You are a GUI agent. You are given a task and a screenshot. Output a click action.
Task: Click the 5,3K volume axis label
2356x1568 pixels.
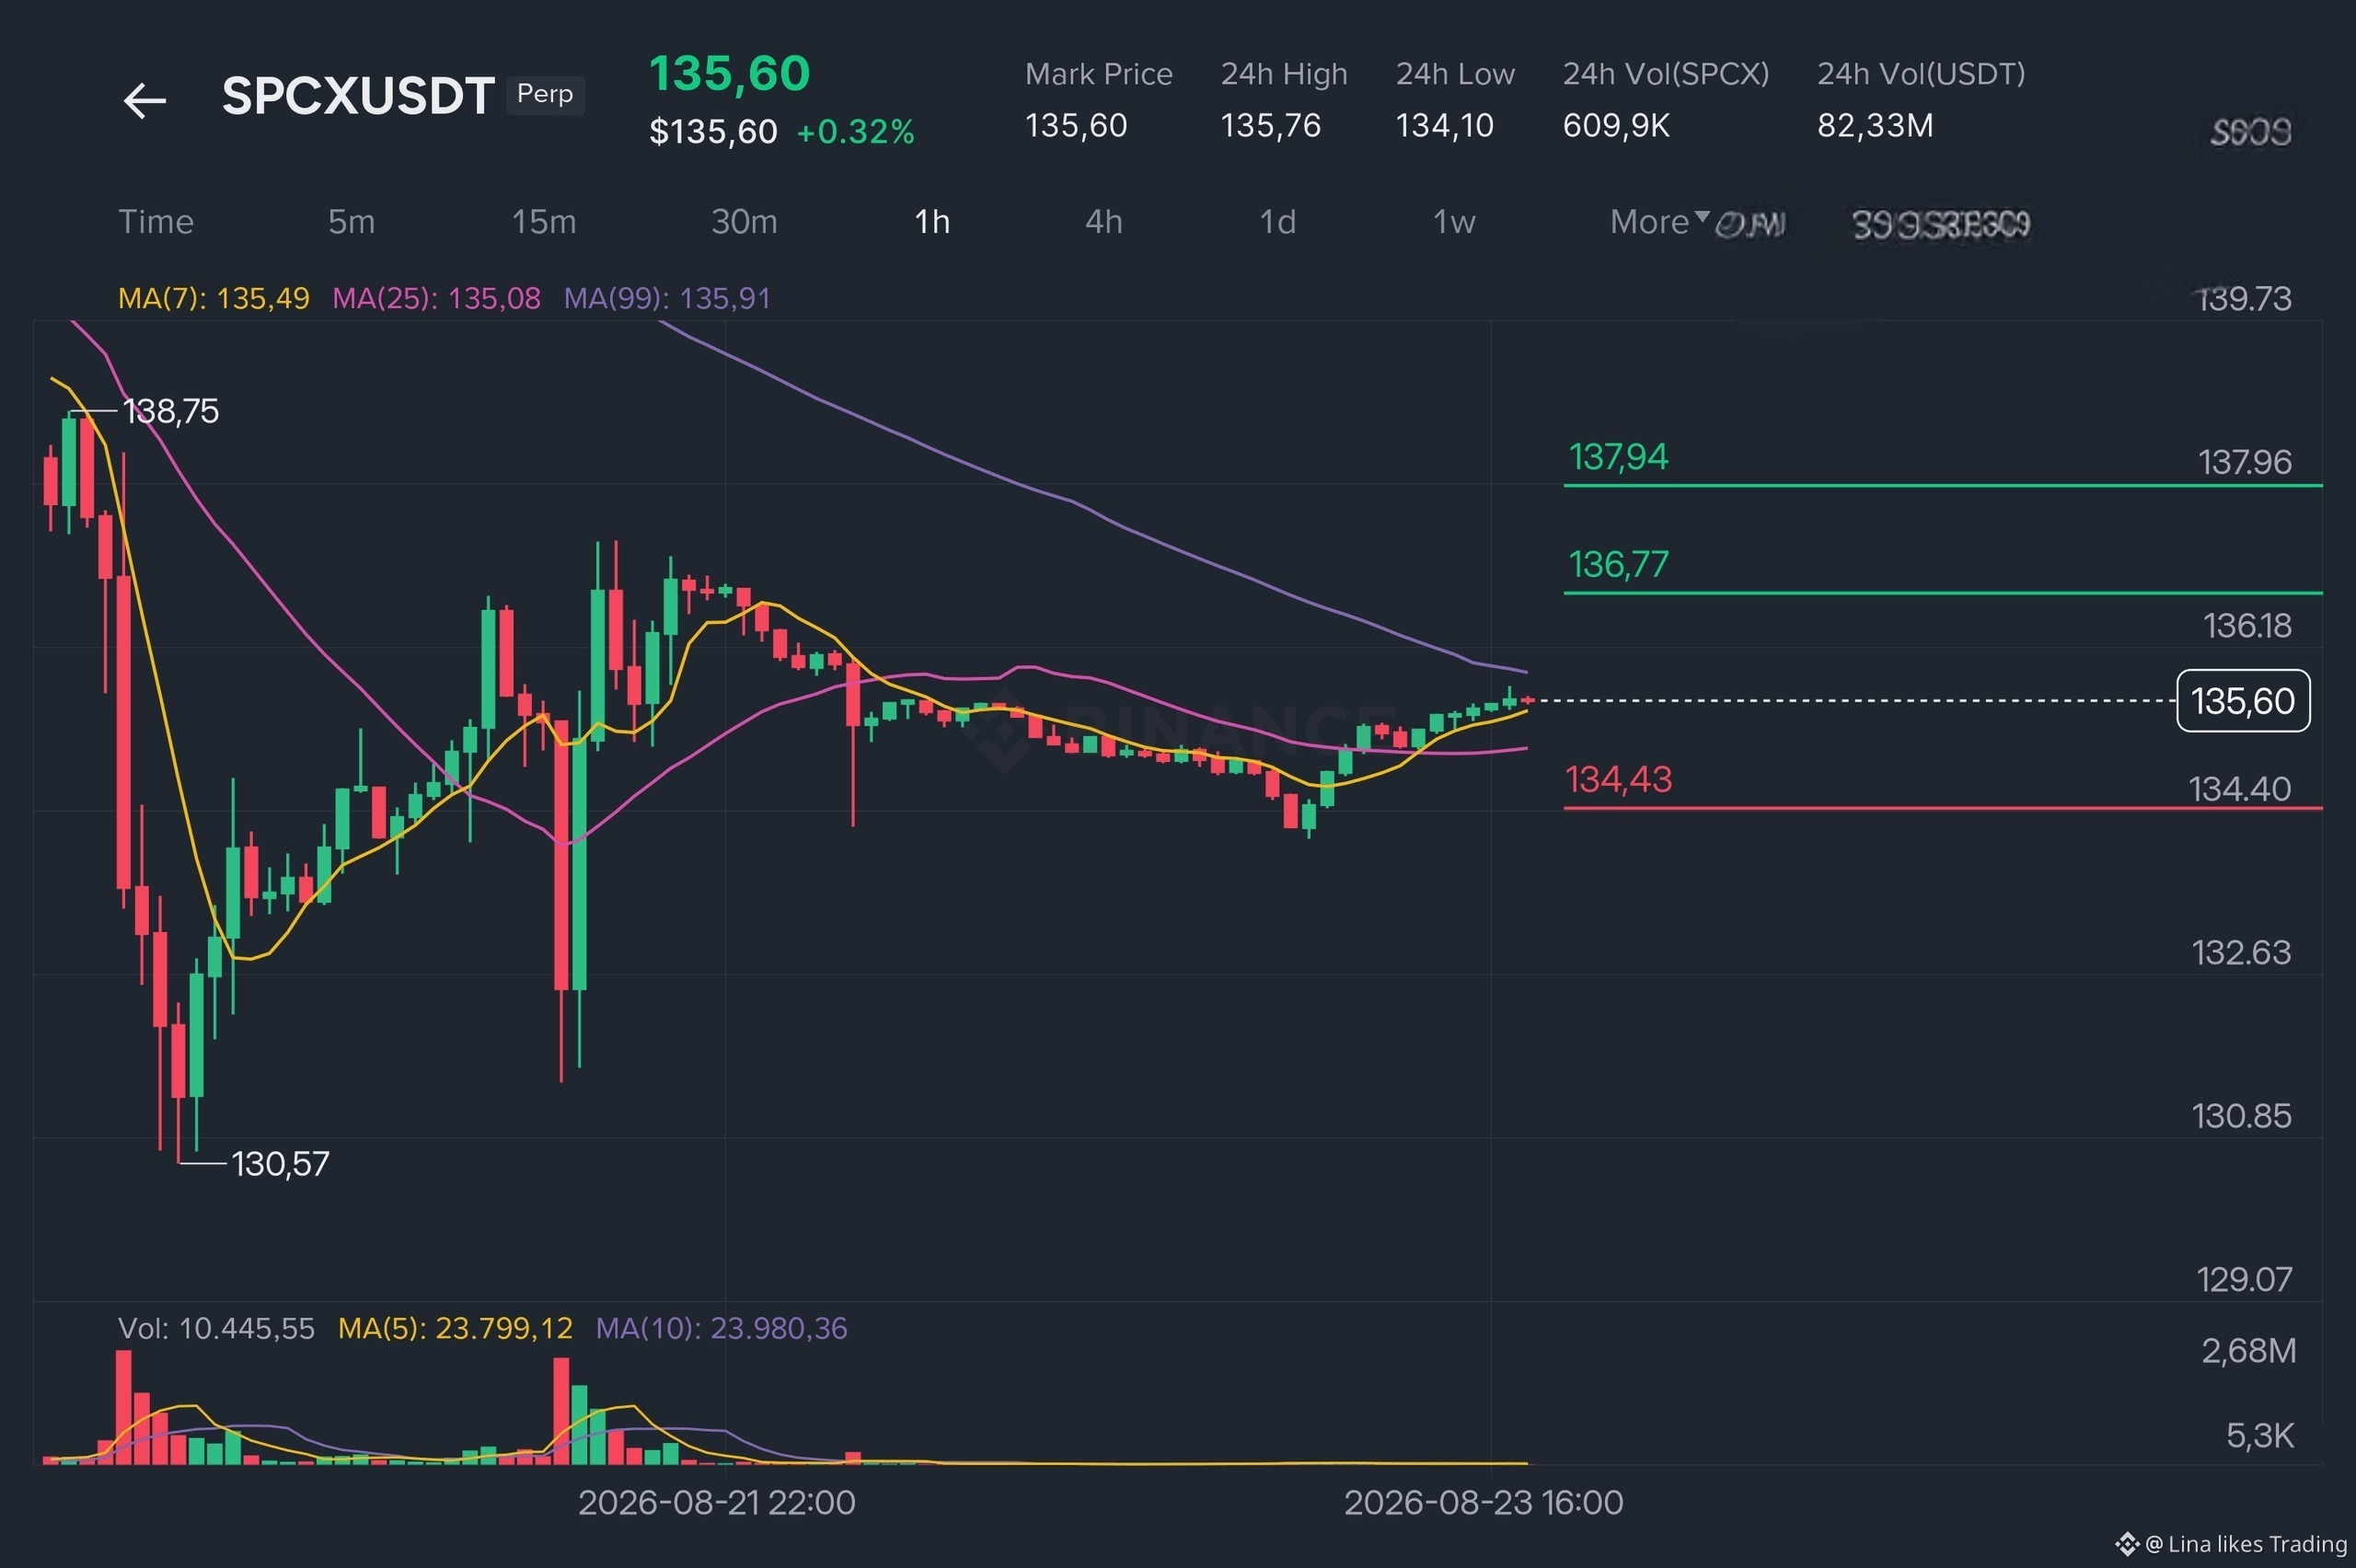click(2260, 1437)
